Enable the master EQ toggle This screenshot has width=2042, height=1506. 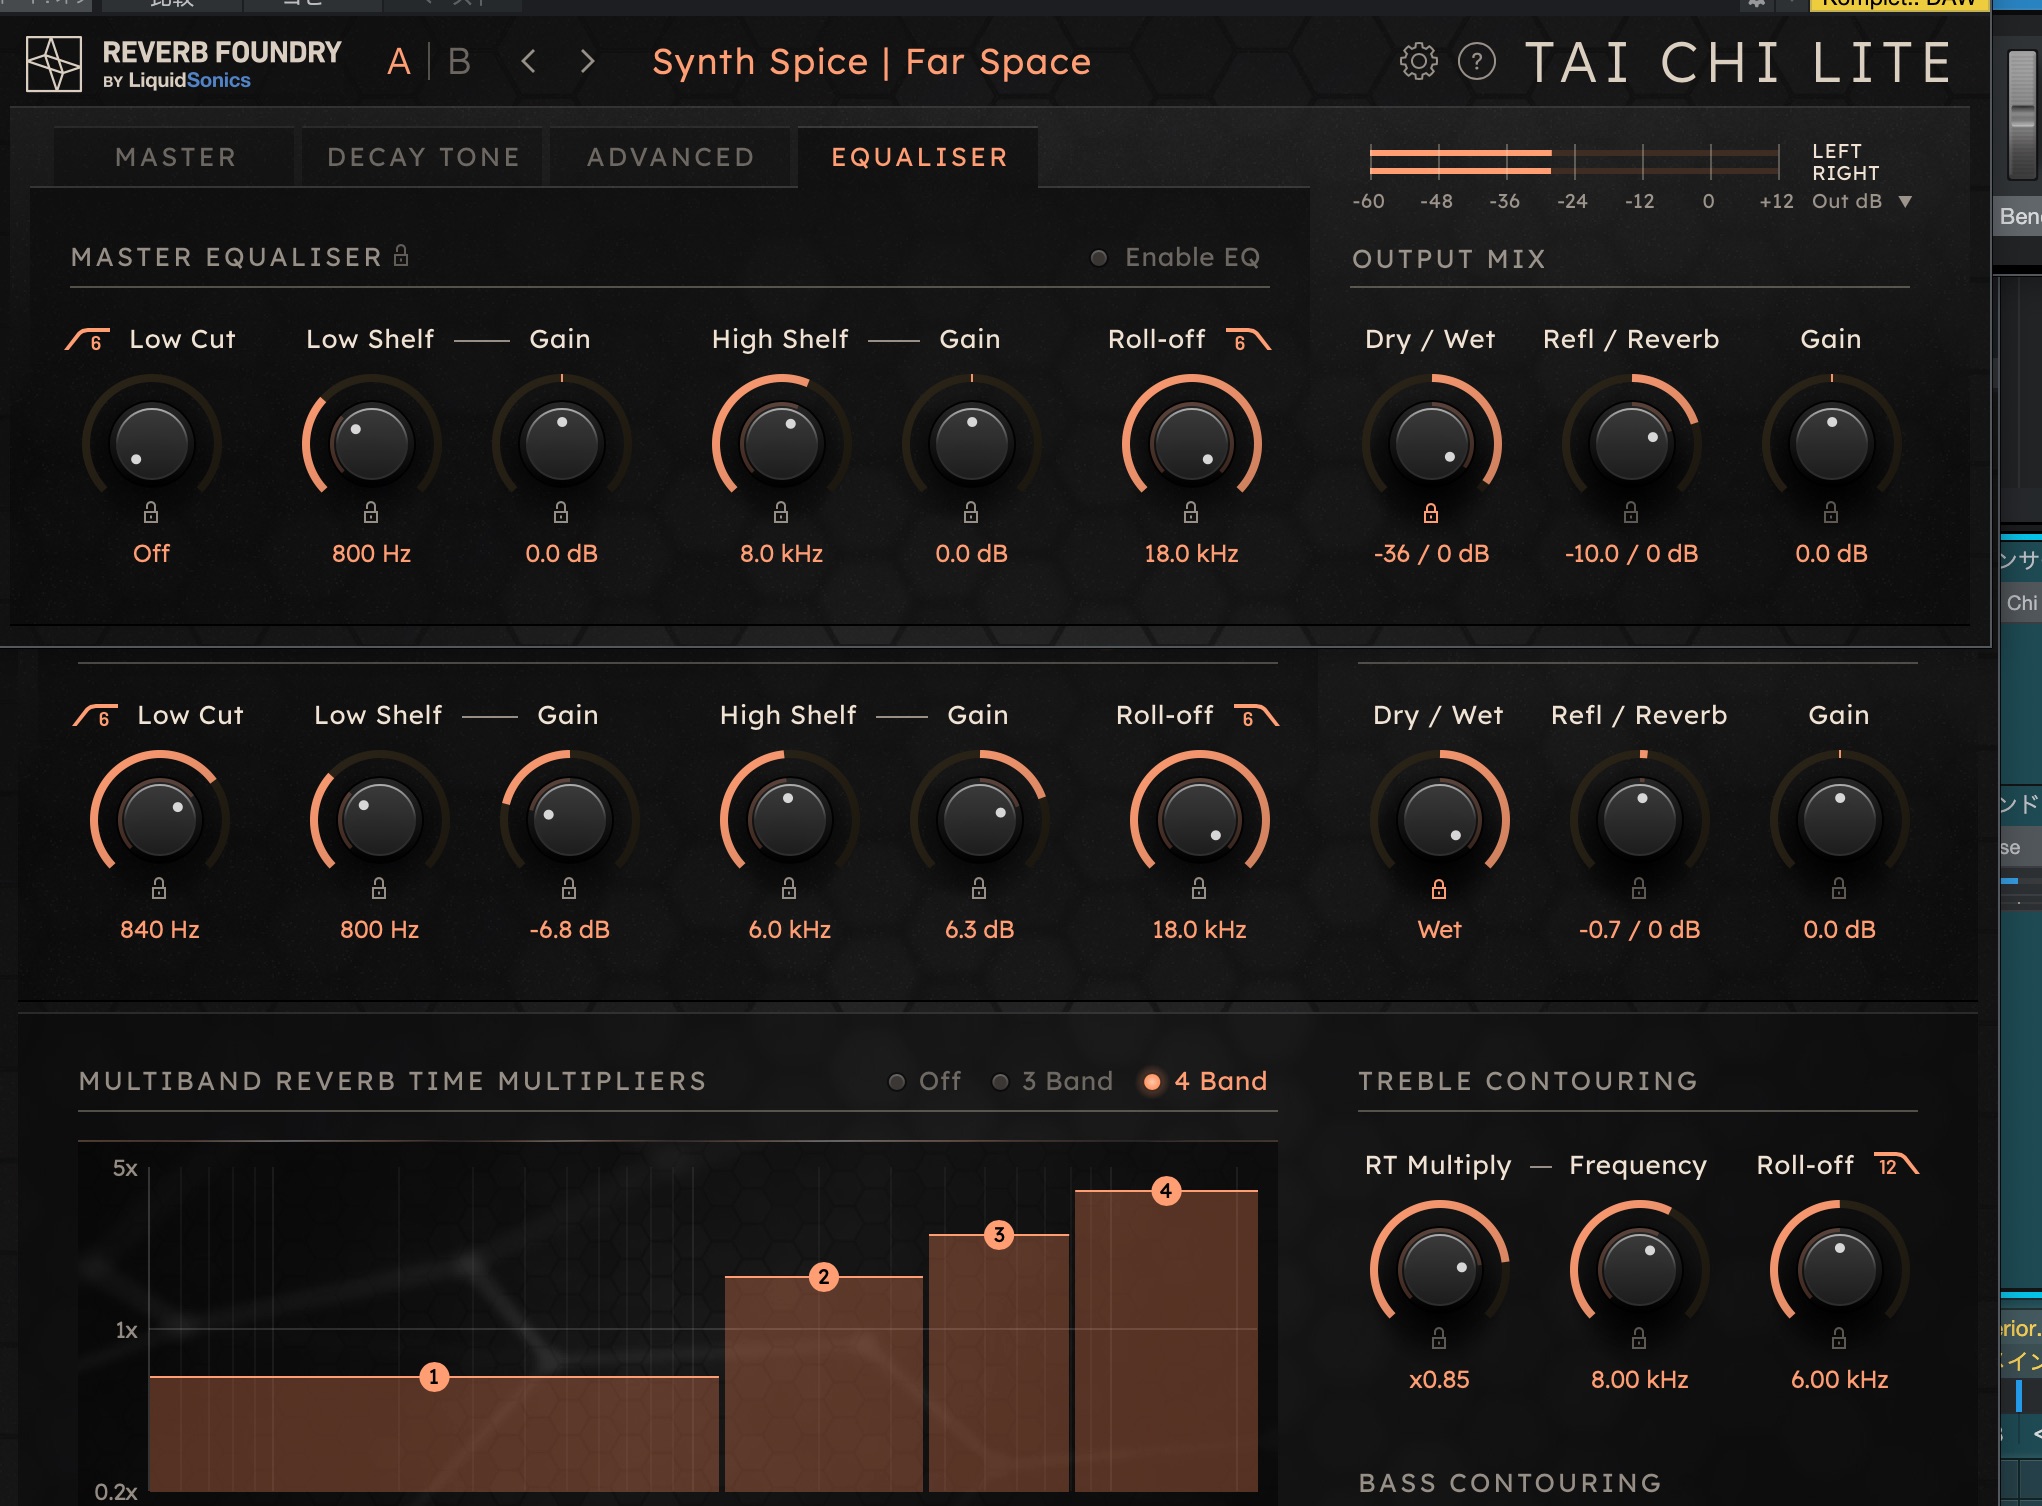[1099, 258]
